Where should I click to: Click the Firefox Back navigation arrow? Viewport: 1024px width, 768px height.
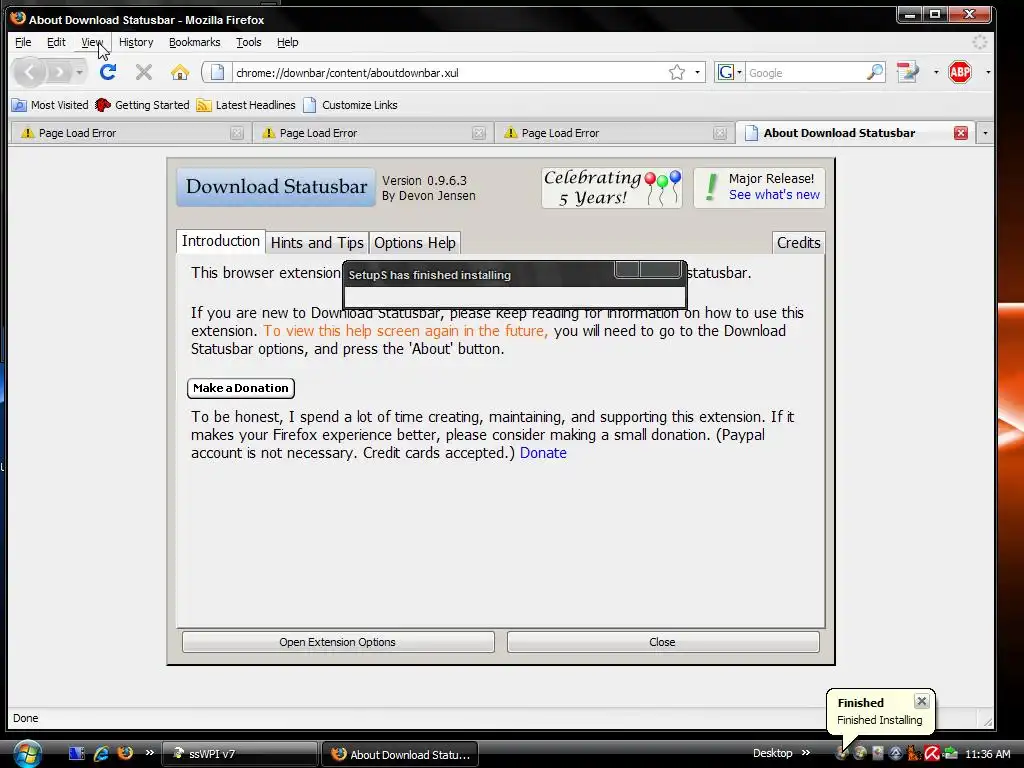point(29,72)
